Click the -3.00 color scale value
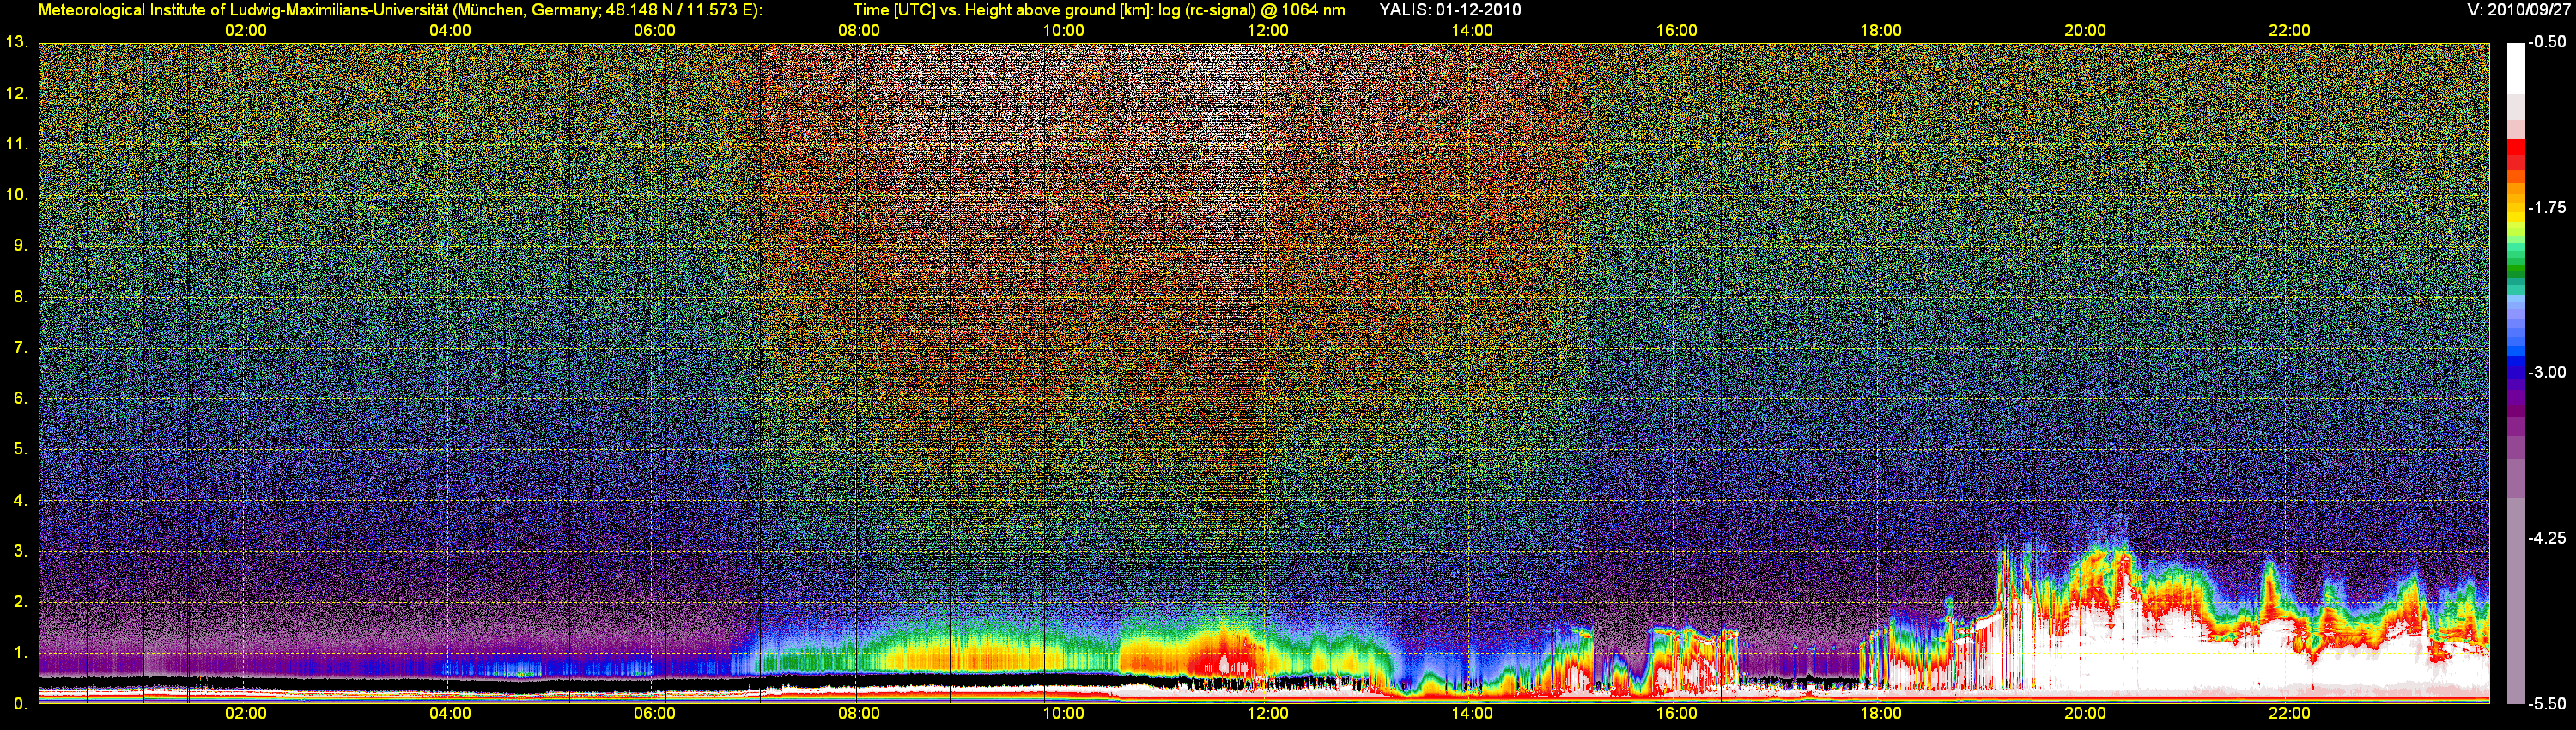 [x=2548, y=373]
